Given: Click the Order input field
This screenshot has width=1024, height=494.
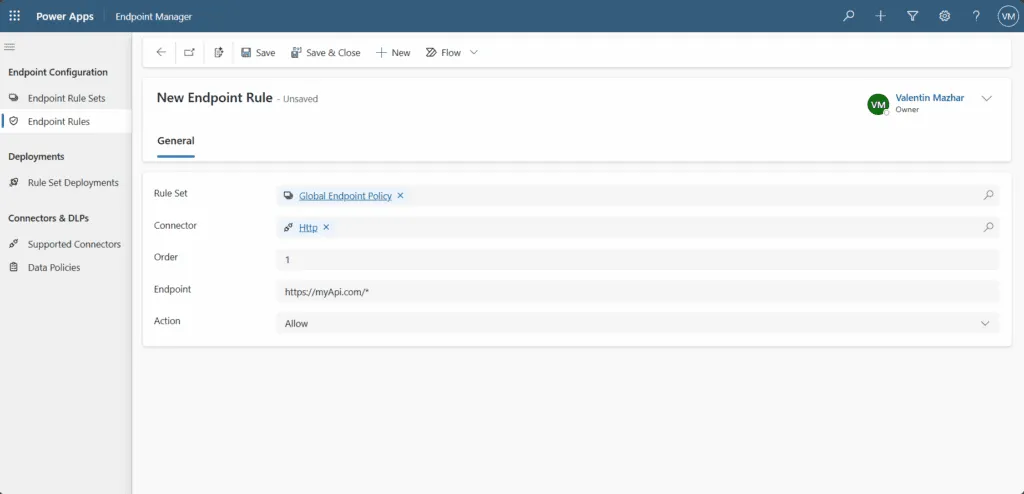Looking at the screenshot, I should [x=637, y=259].
